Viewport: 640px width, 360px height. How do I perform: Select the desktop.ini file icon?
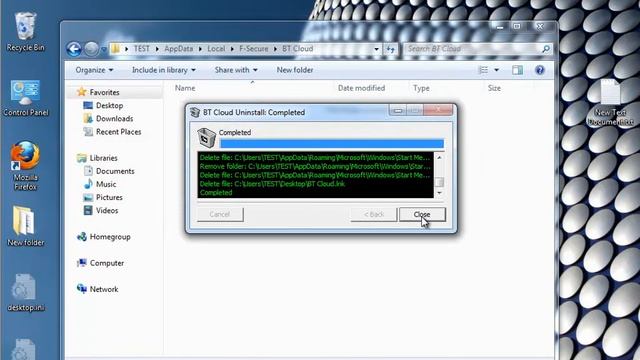[x=25, y=293]
